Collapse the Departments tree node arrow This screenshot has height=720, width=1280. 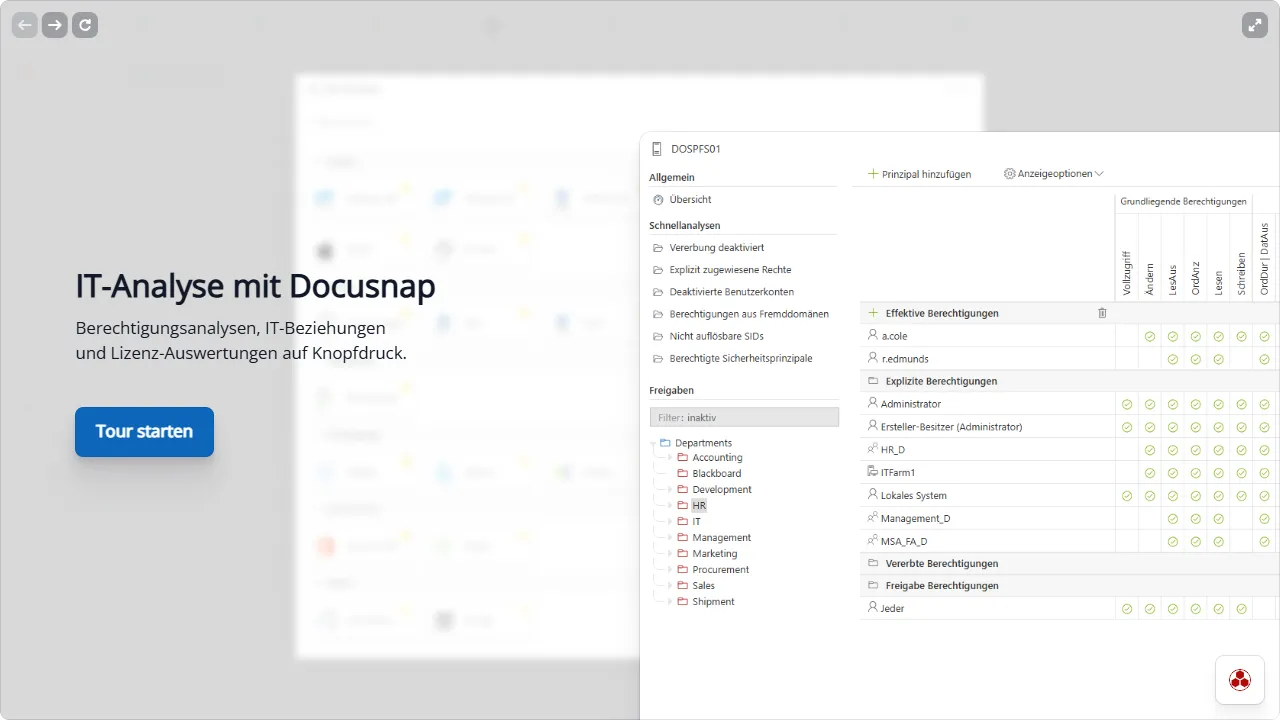click(x=653, y=442)
